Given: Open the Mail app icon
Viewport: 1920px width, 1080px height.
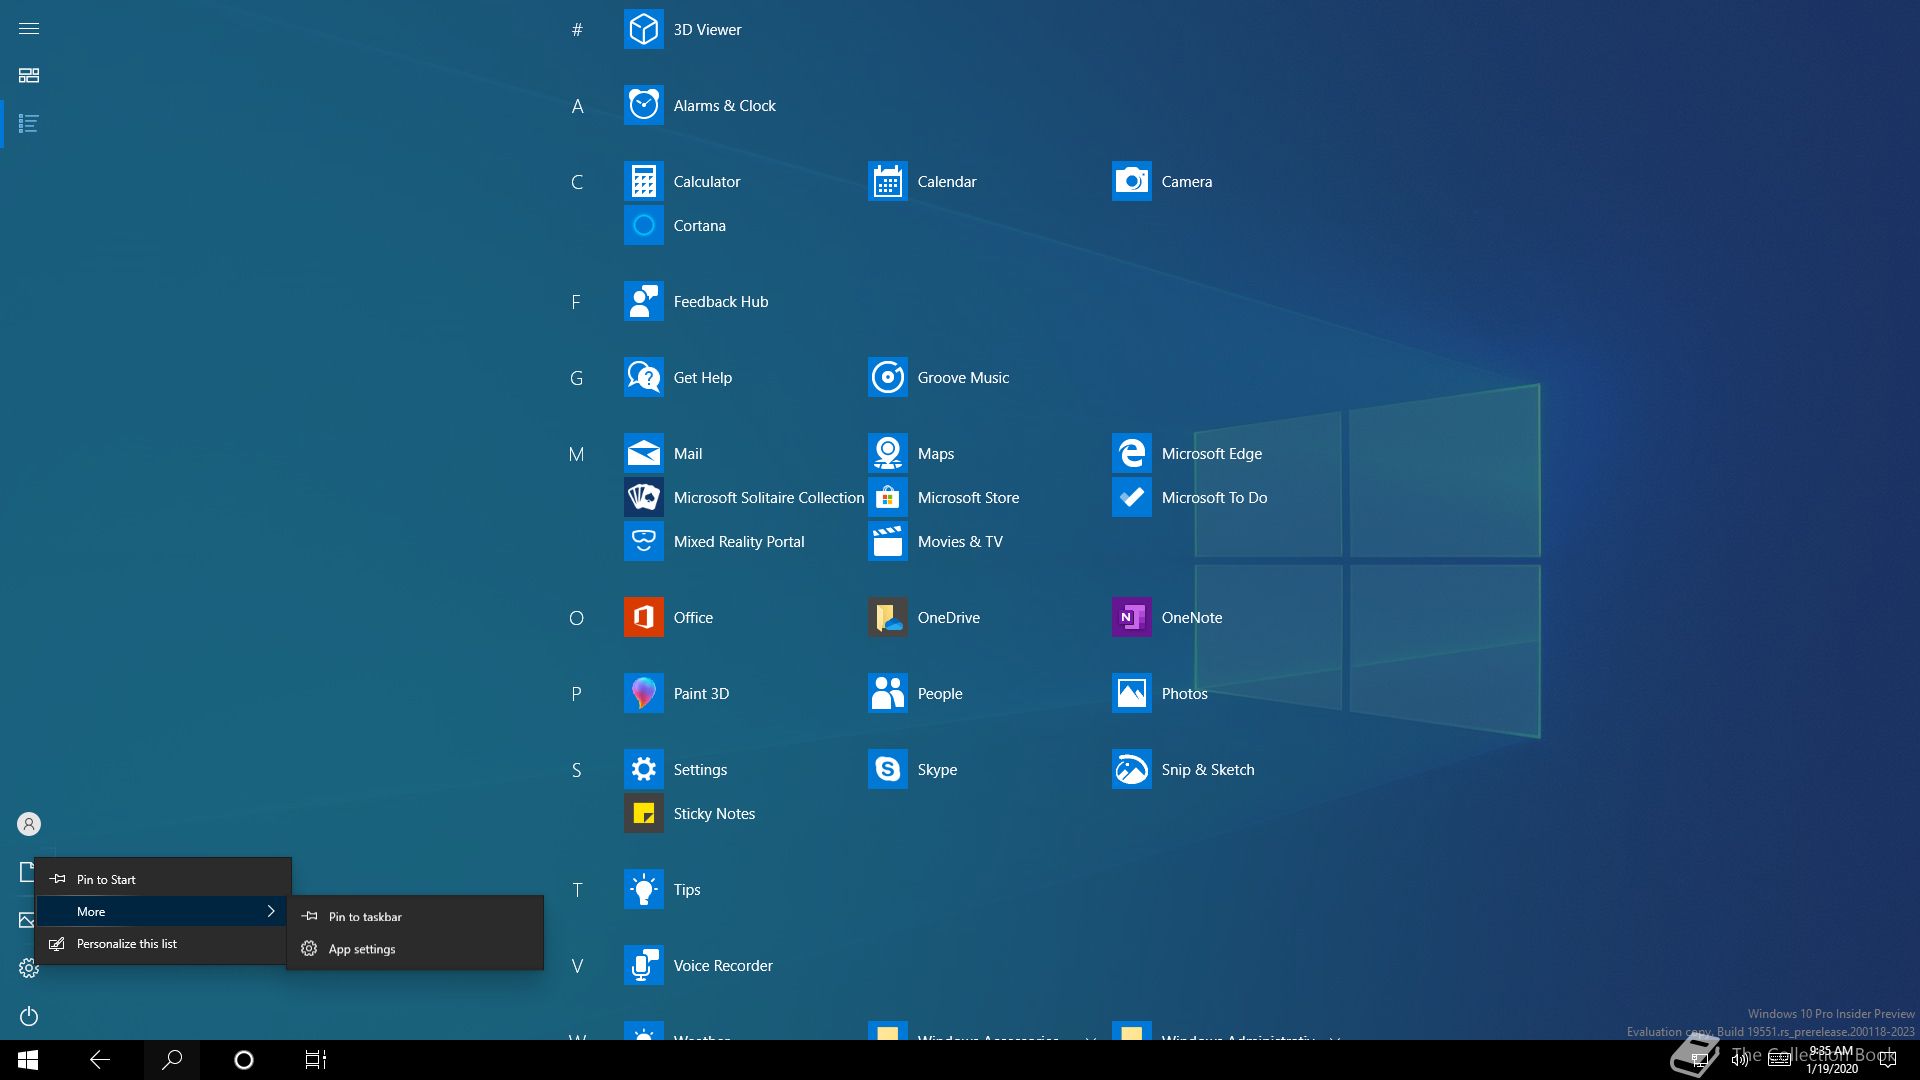Looking at the screenshot, I should point(643,453).
